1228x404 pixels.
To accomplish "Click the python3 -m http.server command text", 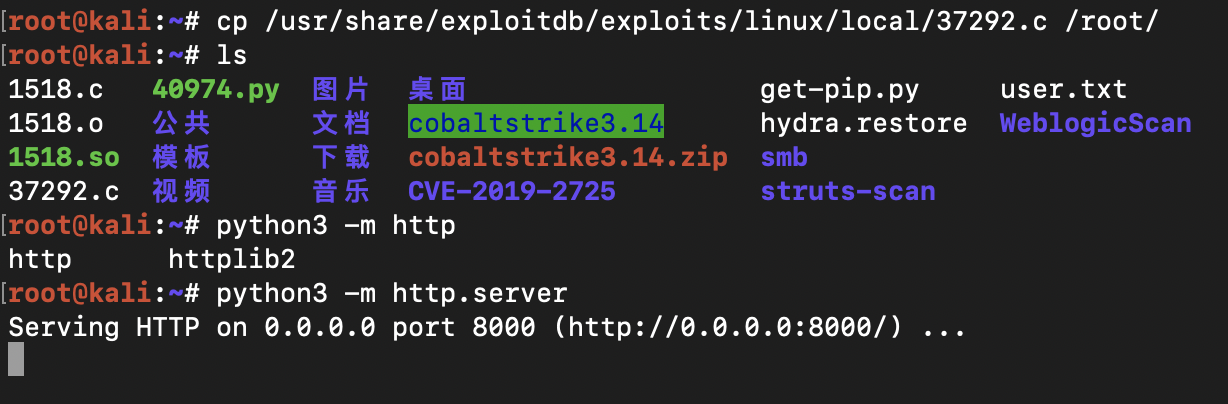I will [x=391, y=293].
